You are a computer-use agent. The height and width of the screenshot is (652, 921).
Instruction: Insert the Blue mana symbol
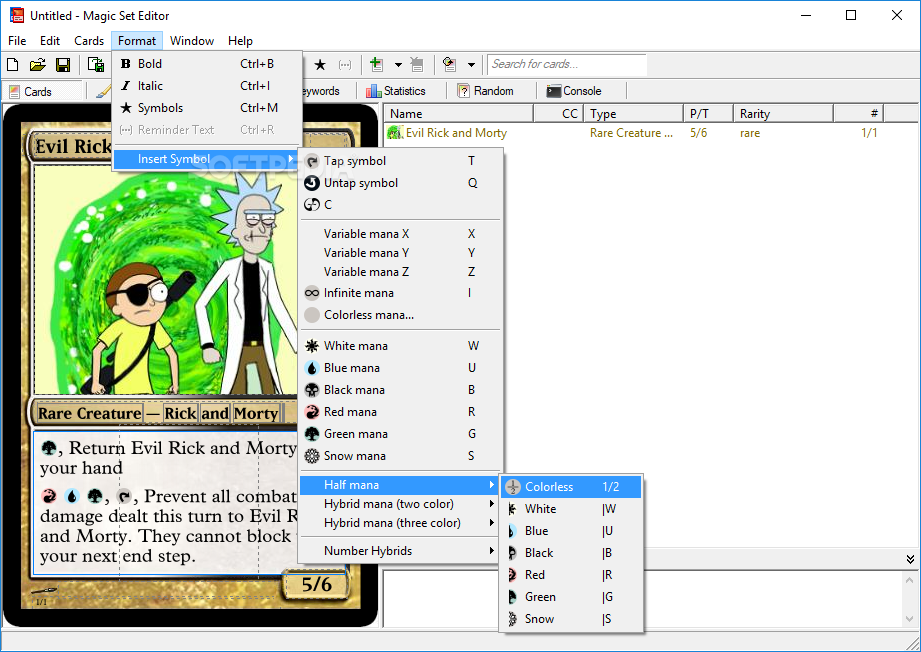pos(401,368)
